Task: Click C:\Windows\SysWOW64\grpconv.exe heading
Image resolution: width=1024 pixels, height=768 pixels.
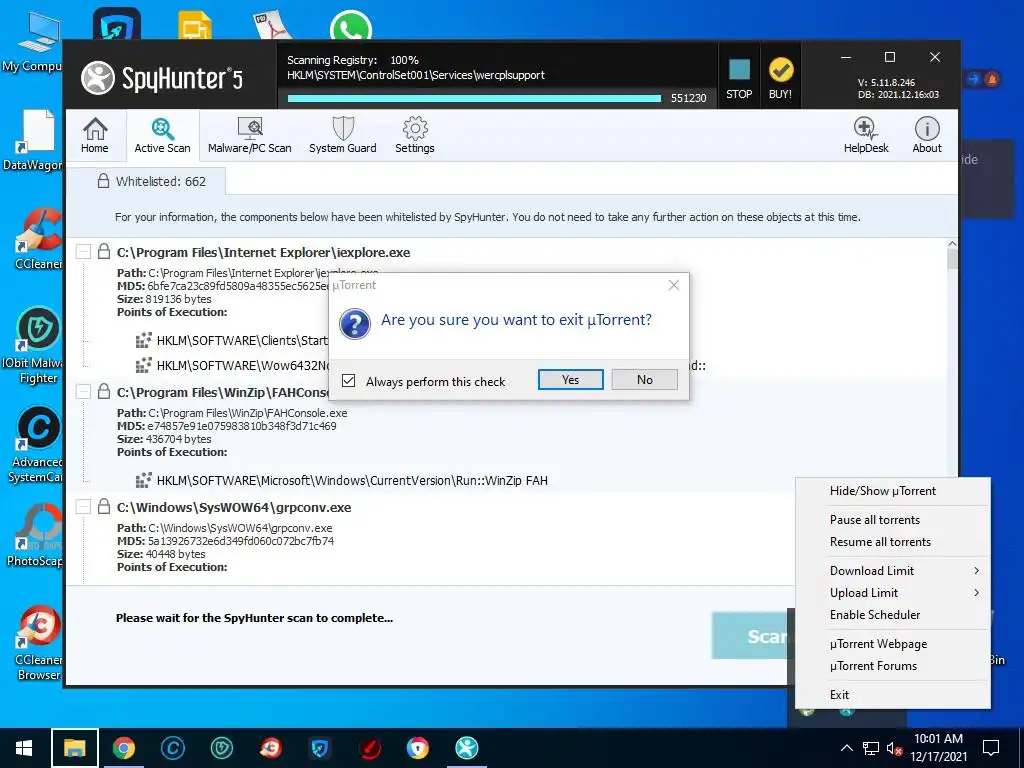Action: click(234, 507)
